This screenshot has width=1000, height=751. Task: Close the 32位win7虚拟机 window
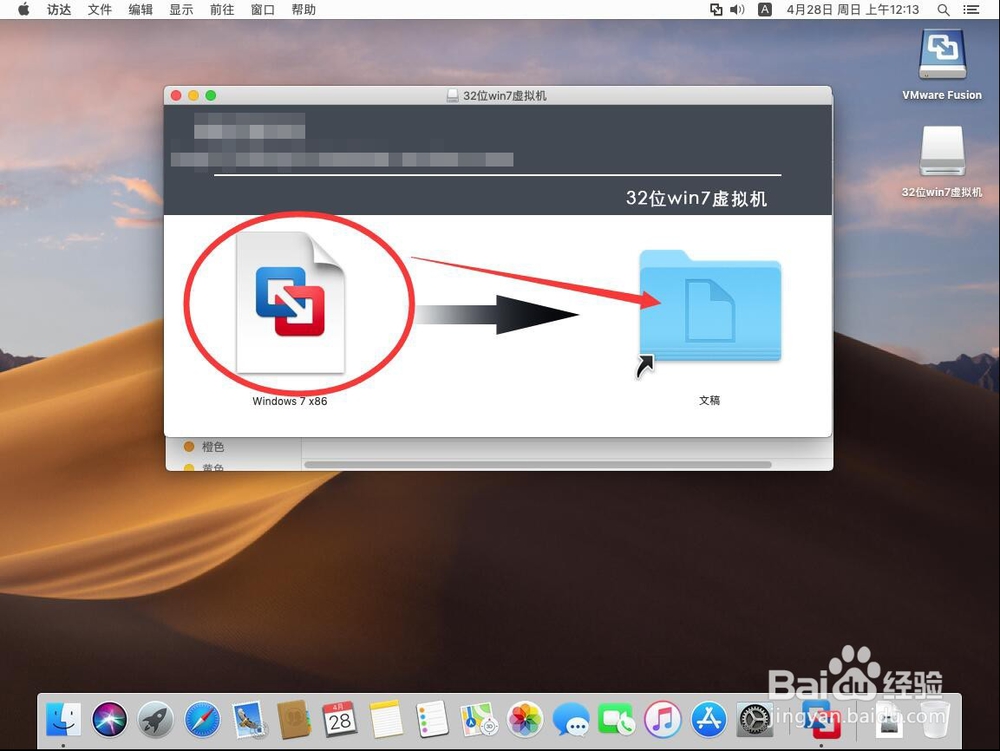(176, 95)
